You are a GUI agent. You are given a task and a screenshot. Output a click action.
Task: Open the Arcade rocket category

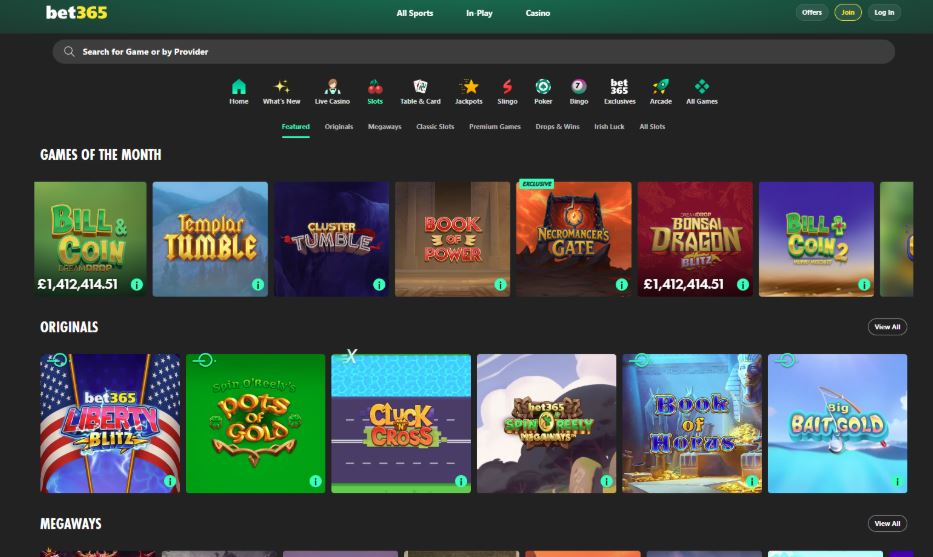[x=660, y=92]
